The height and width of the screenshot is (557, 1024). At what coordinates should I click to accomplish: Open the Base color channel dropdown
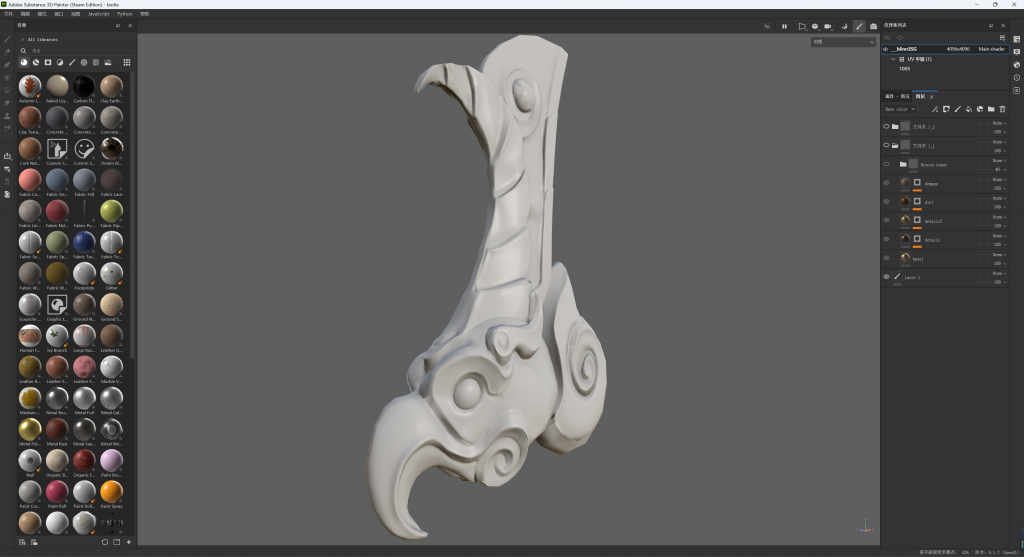pos(899,109)
